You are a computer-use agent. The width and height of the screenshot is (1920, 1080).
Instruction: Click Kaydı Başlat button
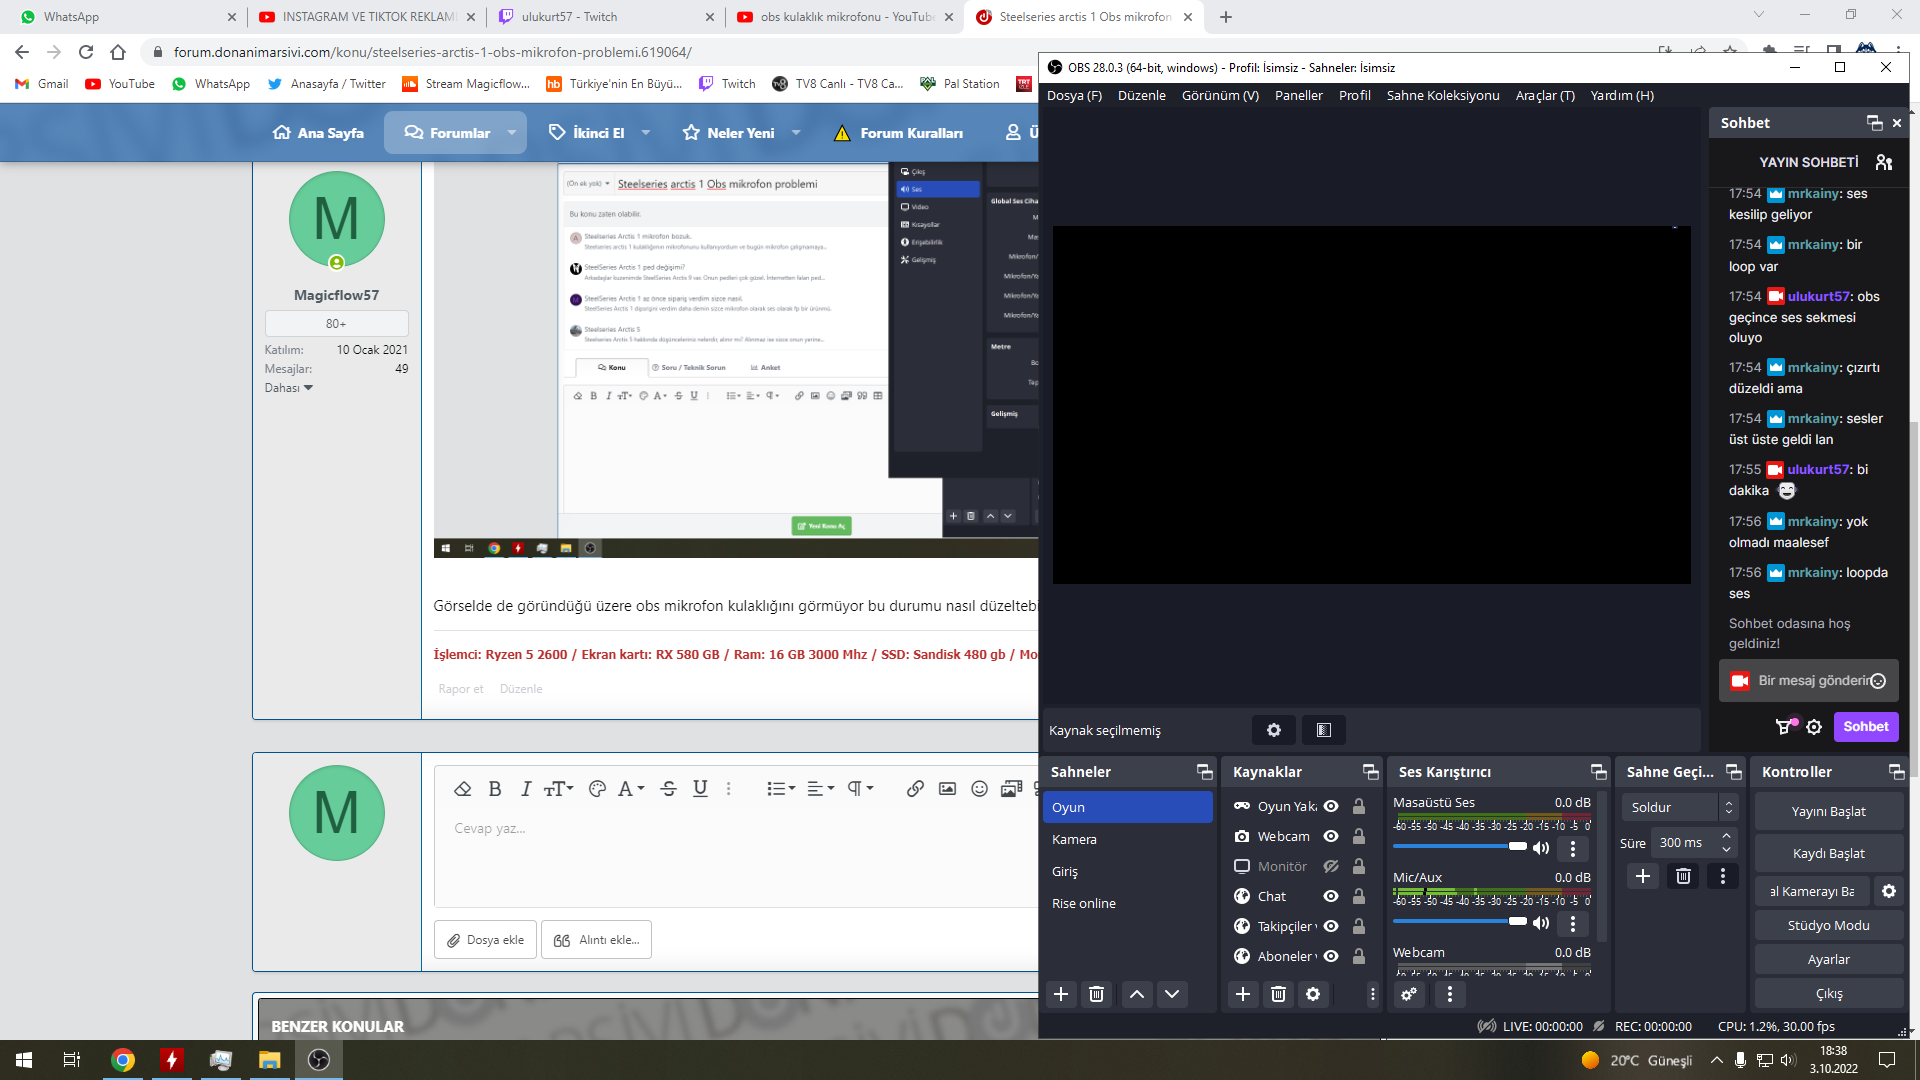pyautogui.click(x=1828, y=853)
